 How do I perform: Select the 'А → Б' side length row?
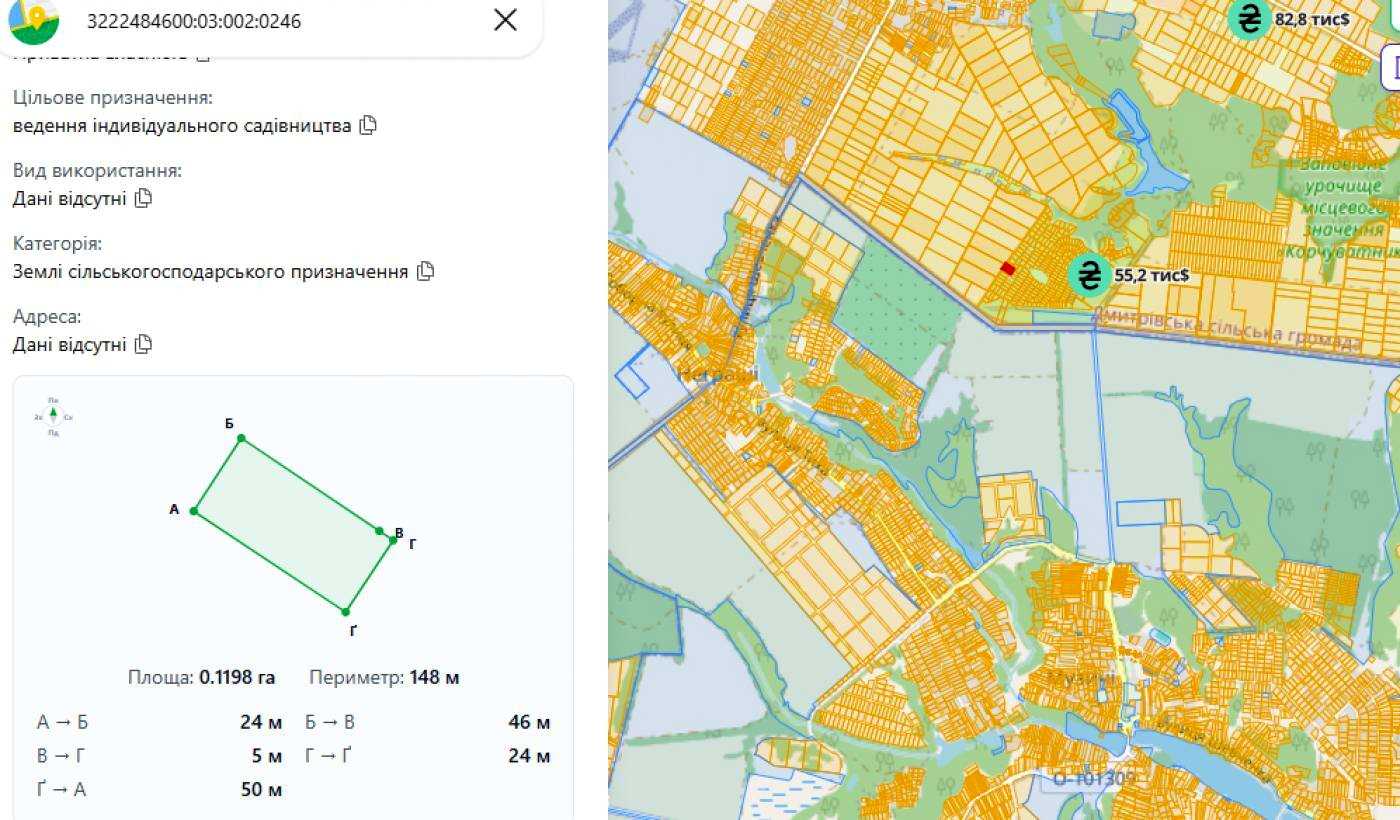159,722
